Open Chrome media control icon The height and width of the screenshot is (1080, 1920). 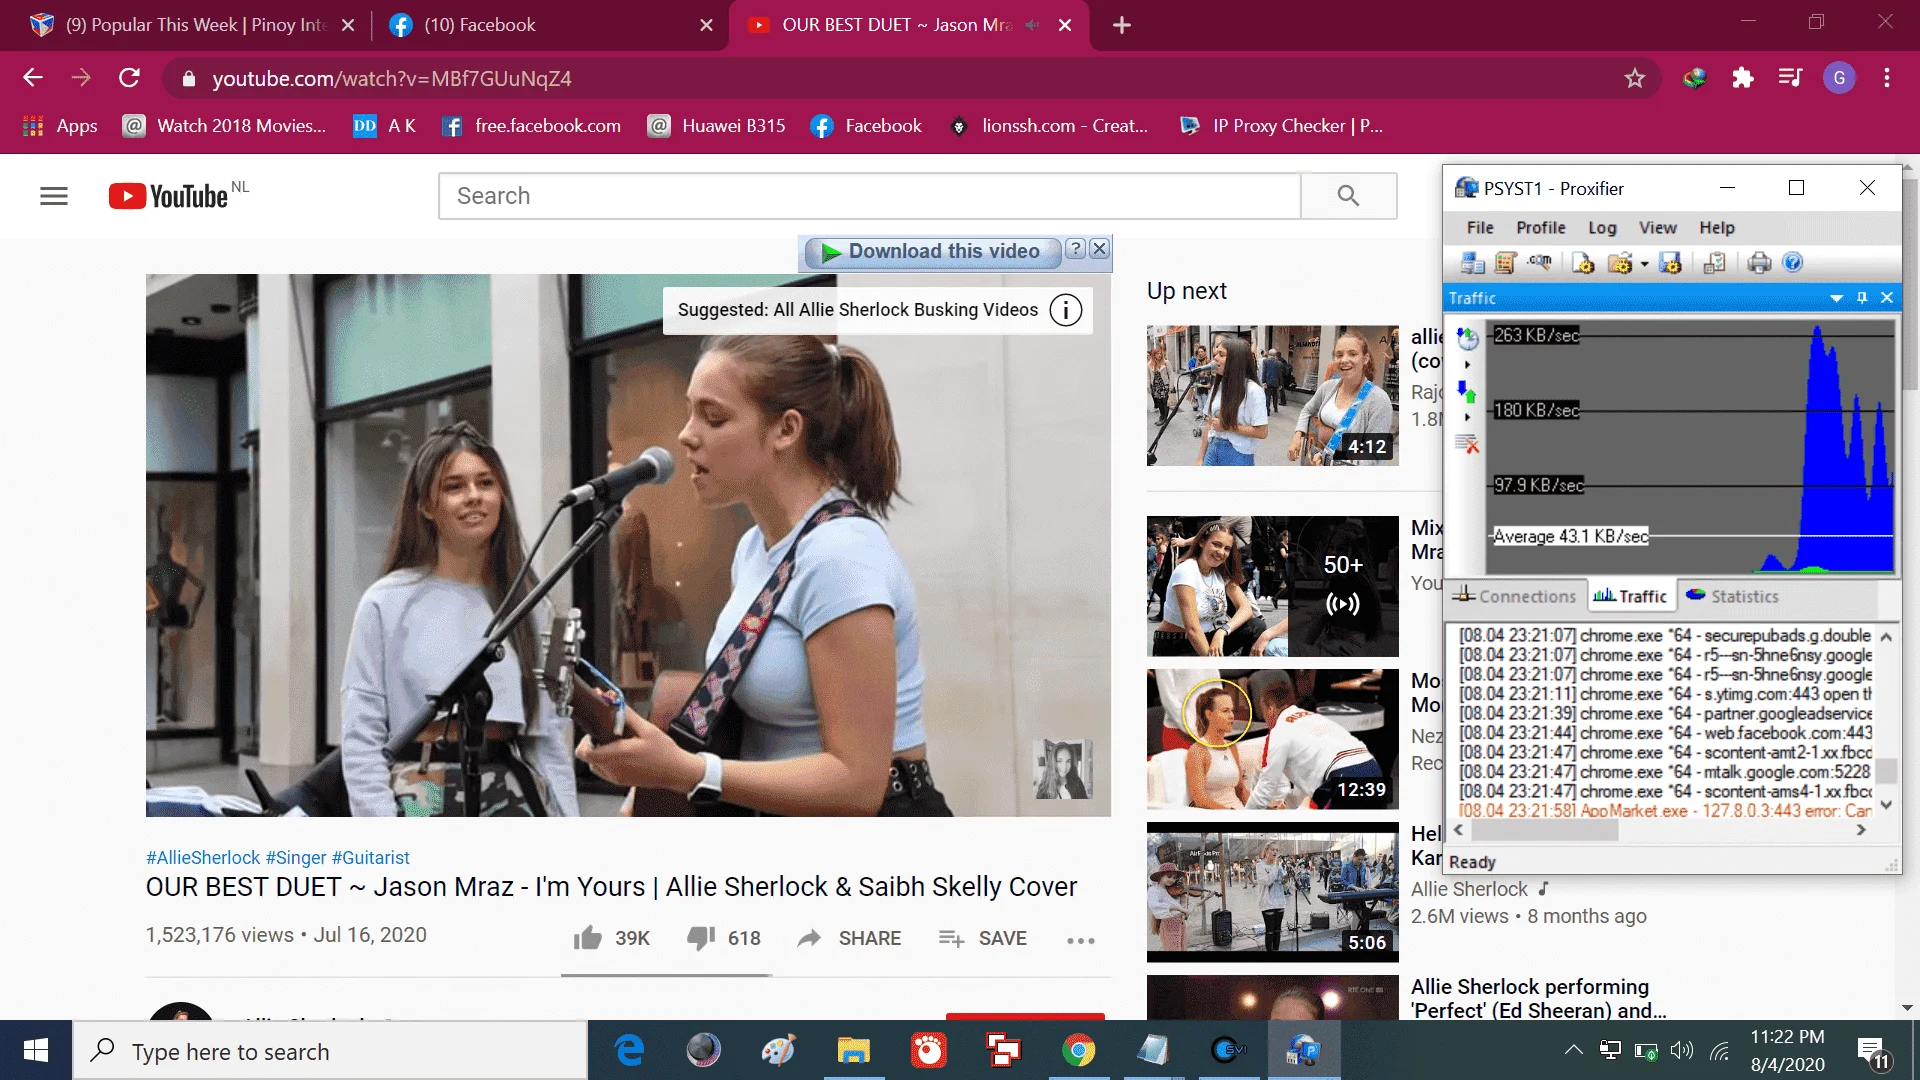(1790, 78)
